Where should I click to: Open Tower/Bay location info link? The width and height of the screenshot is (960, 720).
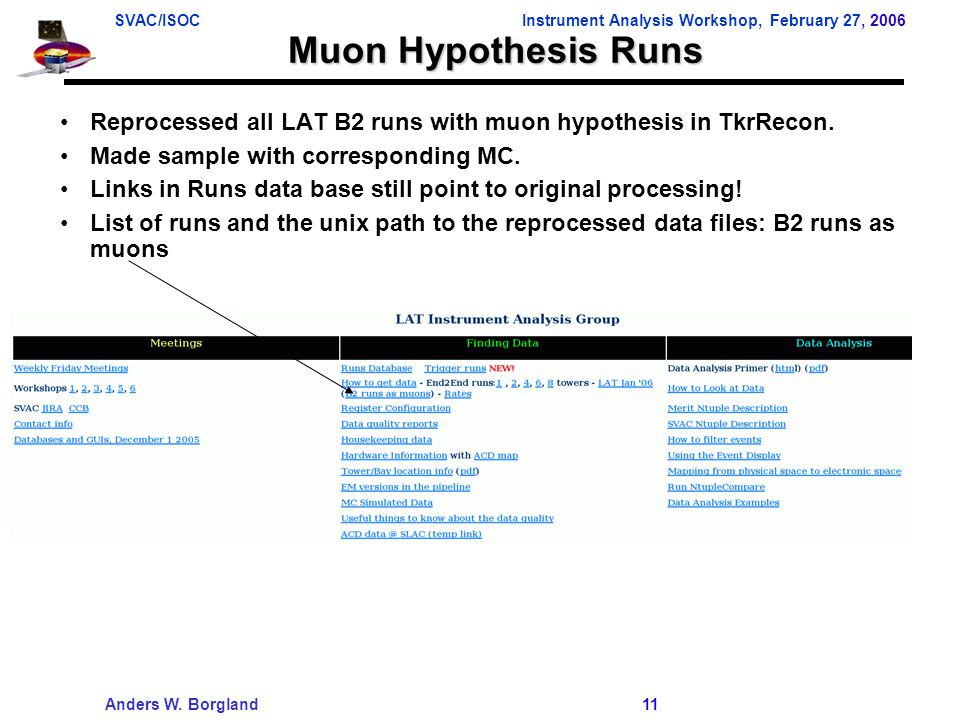(397, 471)
